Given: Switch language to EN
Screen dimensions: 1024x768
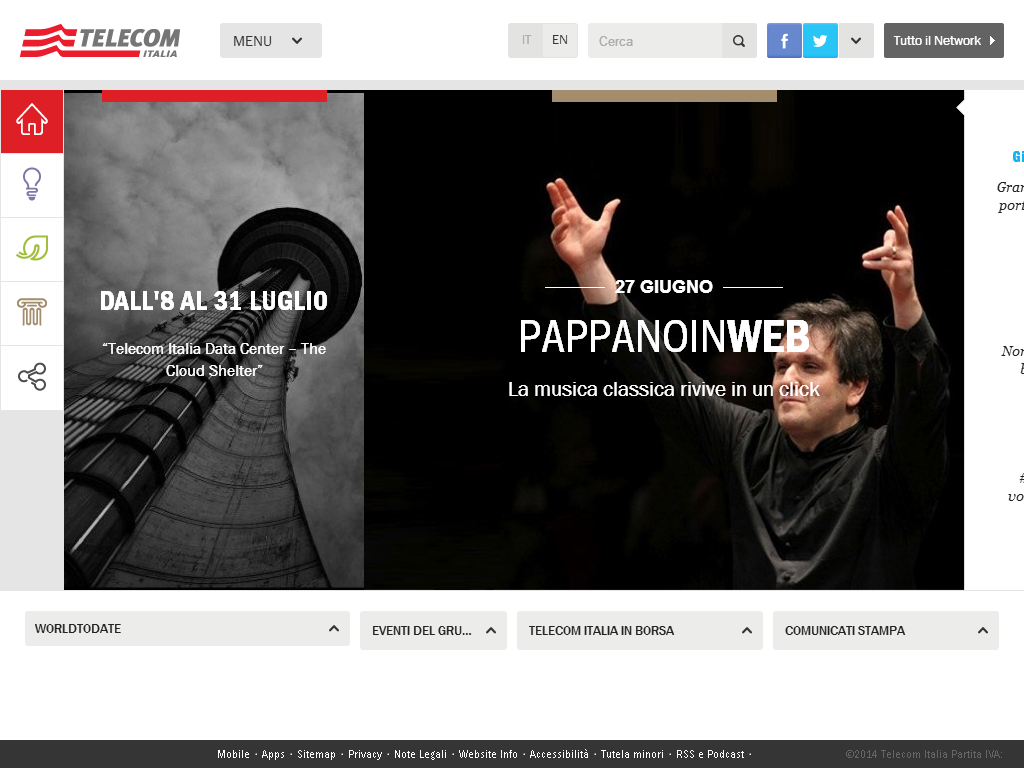Looking at the screenshot, I should point(560,40).
